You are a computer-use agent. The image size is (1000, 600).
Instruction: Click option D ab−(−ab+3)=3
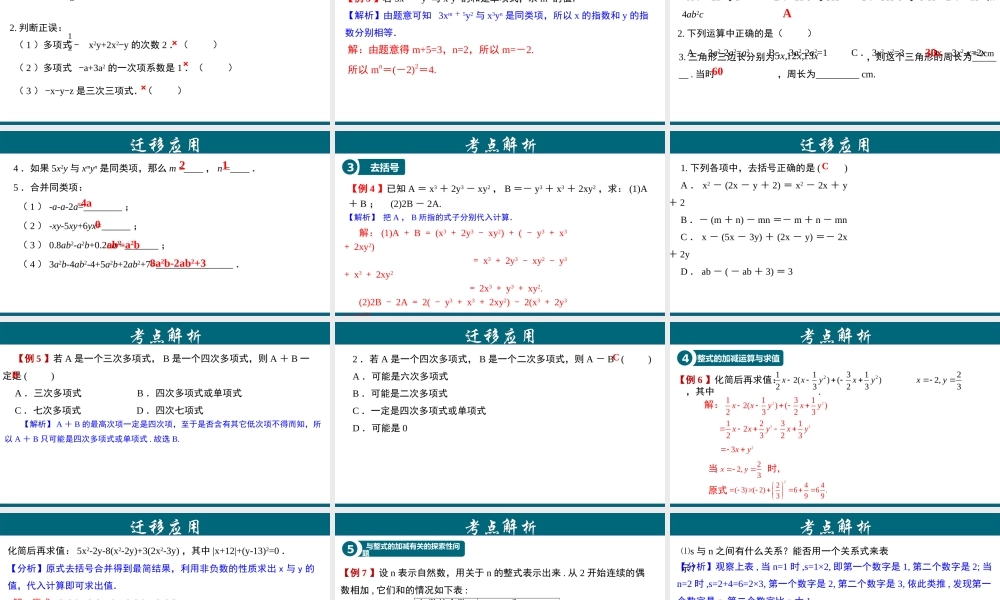[x=737, y=272]
